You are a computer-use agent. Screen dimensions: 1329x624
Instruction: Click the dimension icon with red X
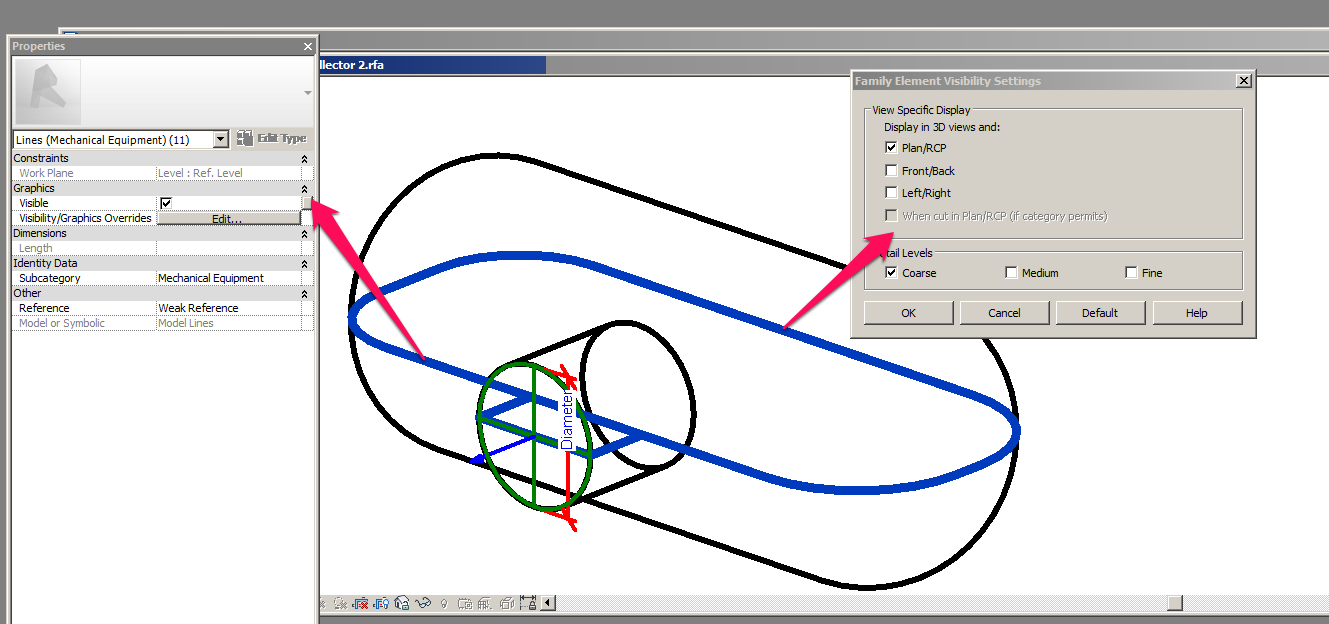362,603
